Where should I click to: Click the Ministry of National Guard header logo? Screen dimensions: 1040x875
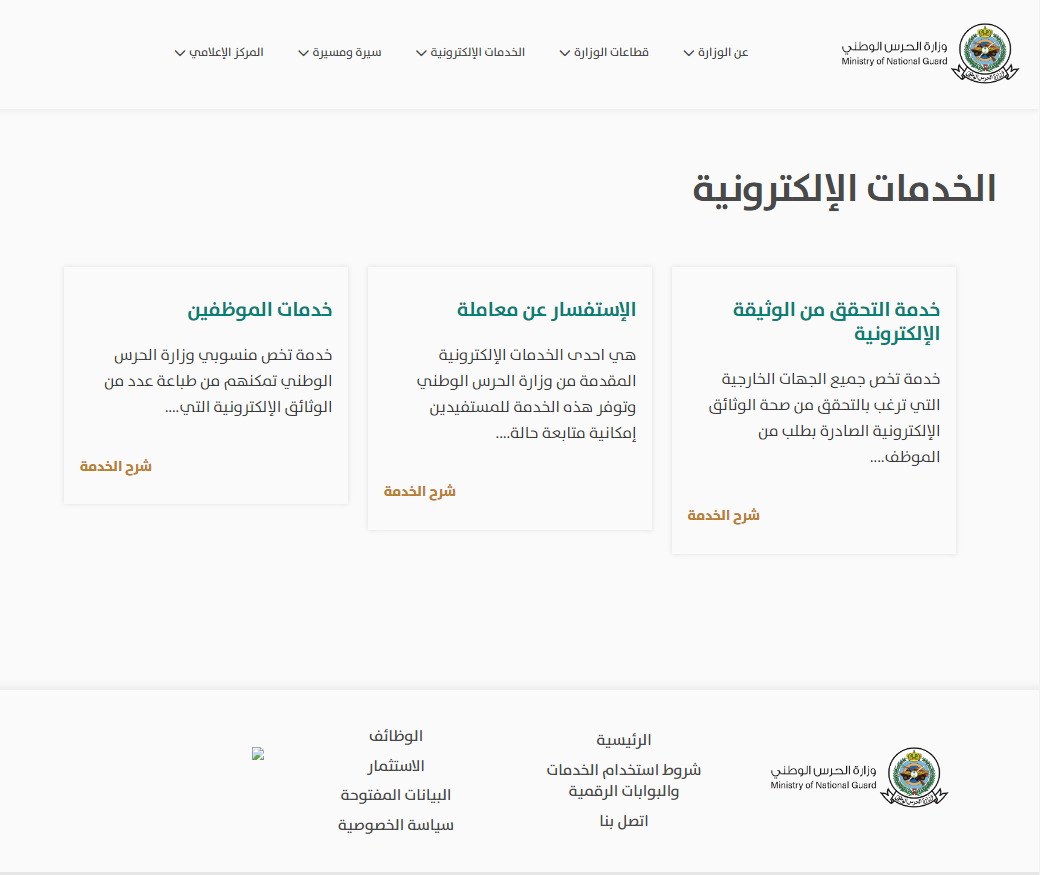[930, 53]
